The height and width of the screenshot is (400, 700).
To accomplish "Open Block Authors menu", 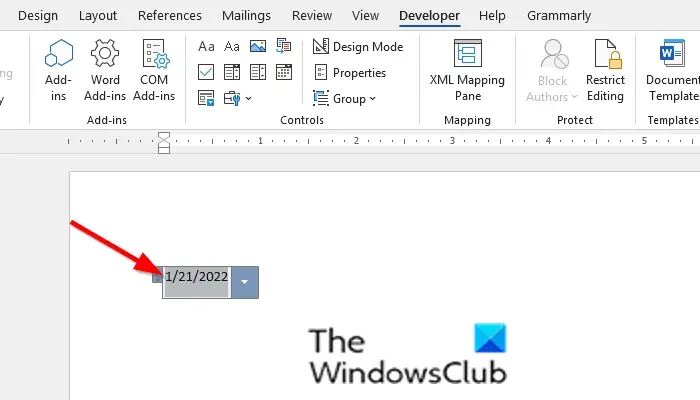I will [x=552, y=71].
